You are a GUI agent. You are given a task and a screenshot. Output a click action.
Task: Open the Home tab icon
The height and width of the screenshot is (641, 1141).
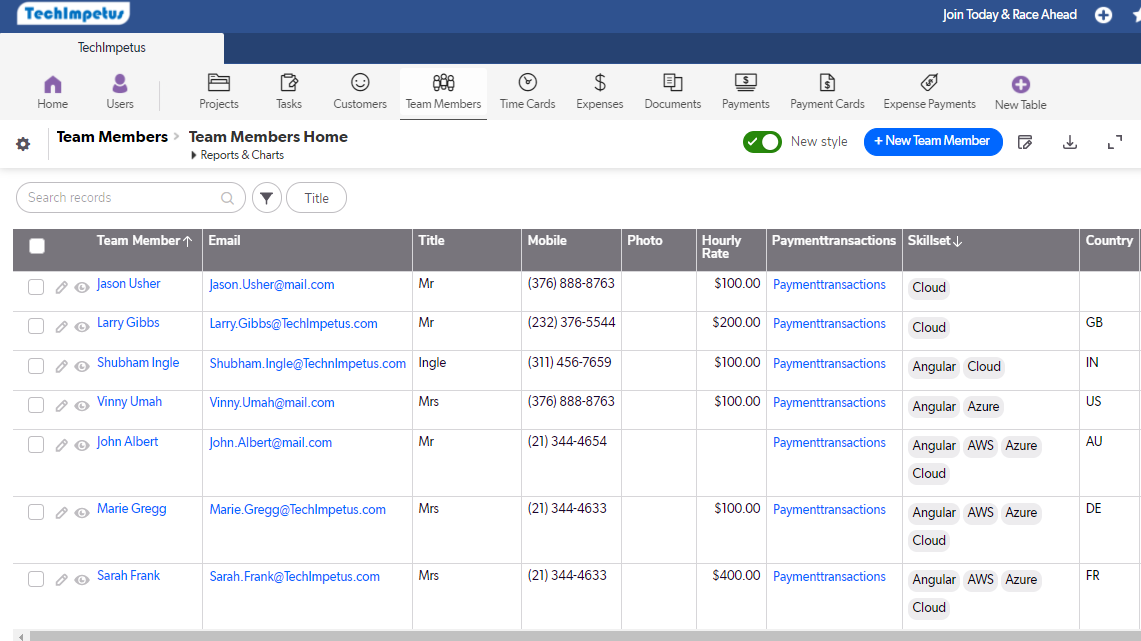52,84
